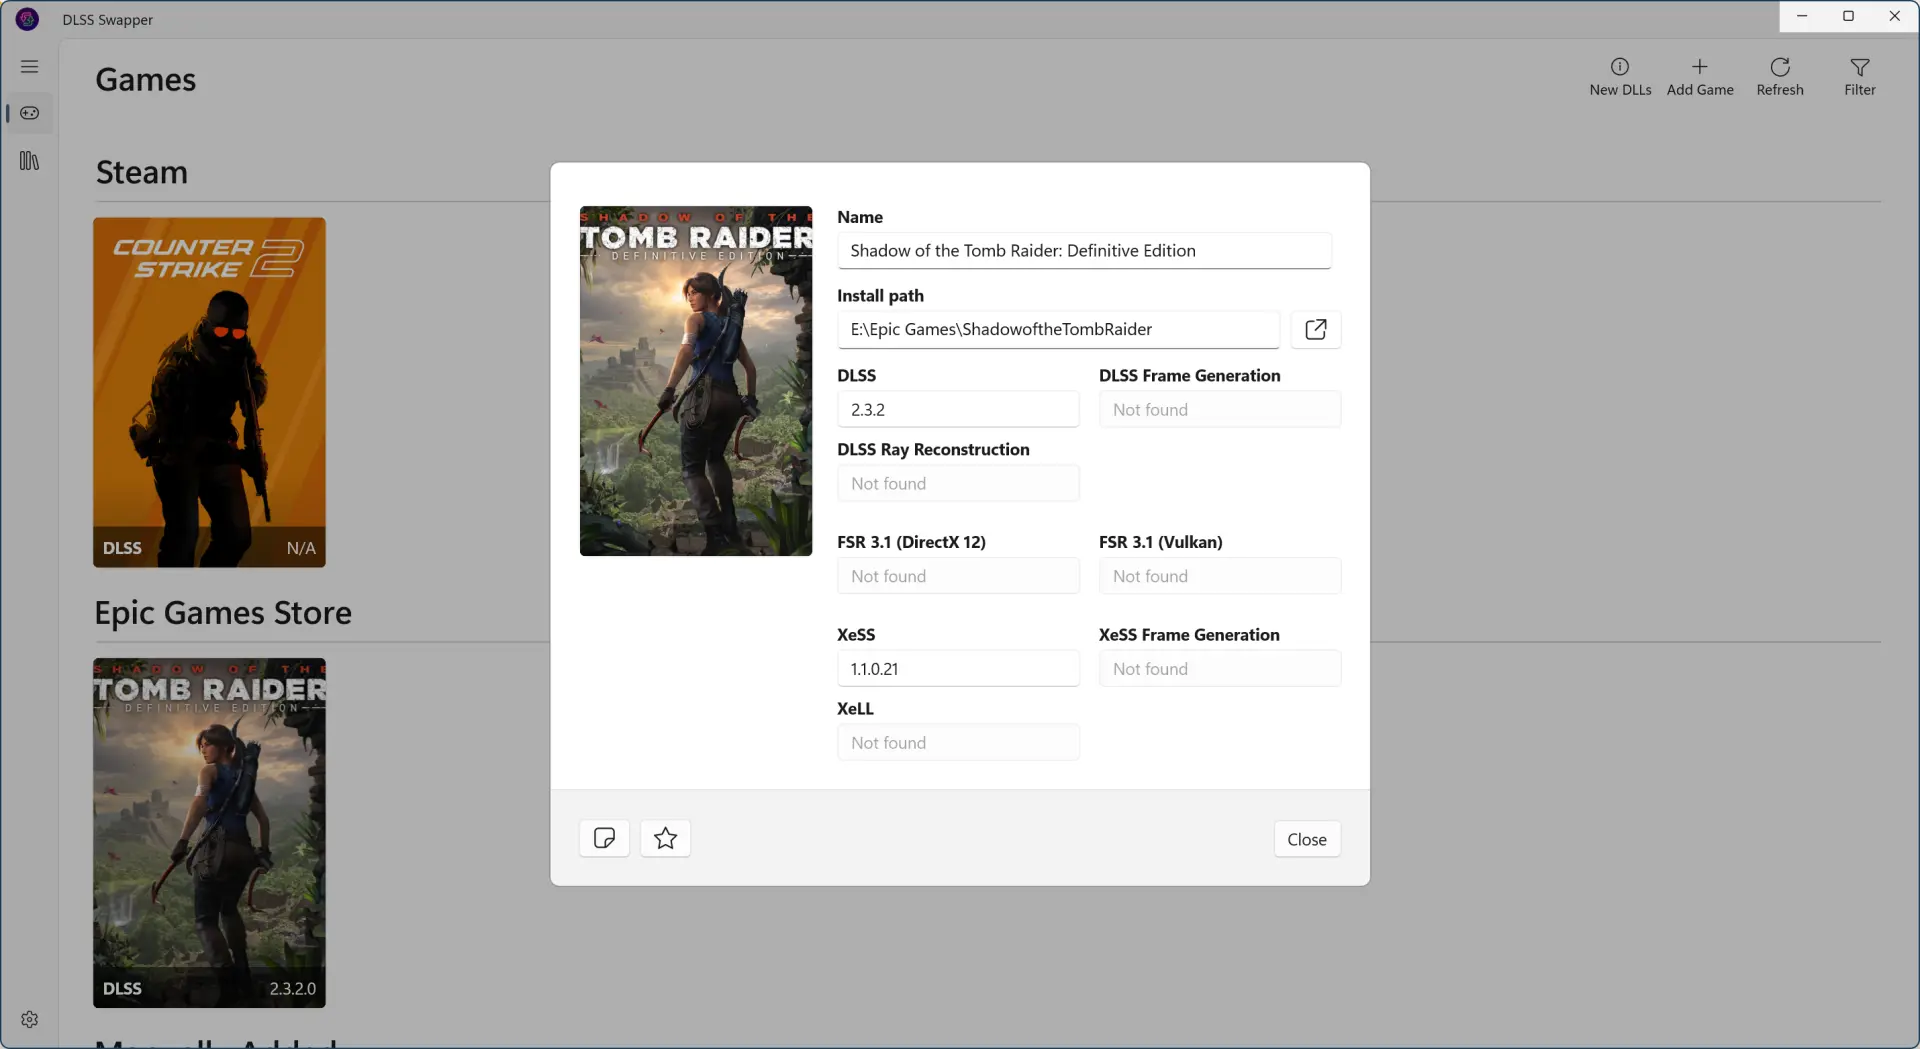This screenshot has height=1049, width=1920.
Task: Click the Install path field
Action: pyautogui.click(x=1058, y=329)
